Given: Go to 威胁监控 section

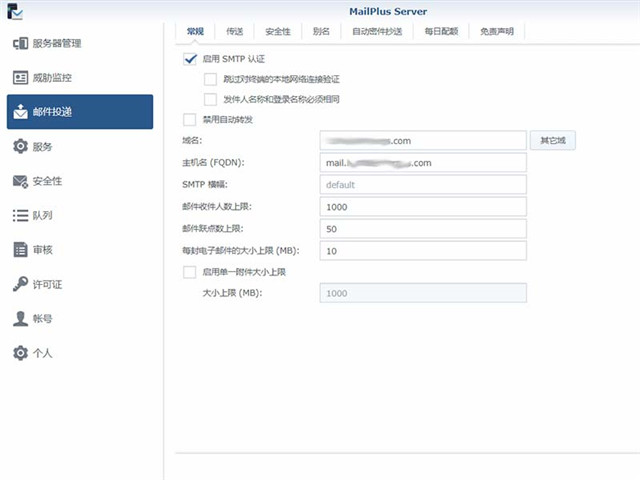Looking at the screenshot, I should pyautogui.click(x=80, y=78).
